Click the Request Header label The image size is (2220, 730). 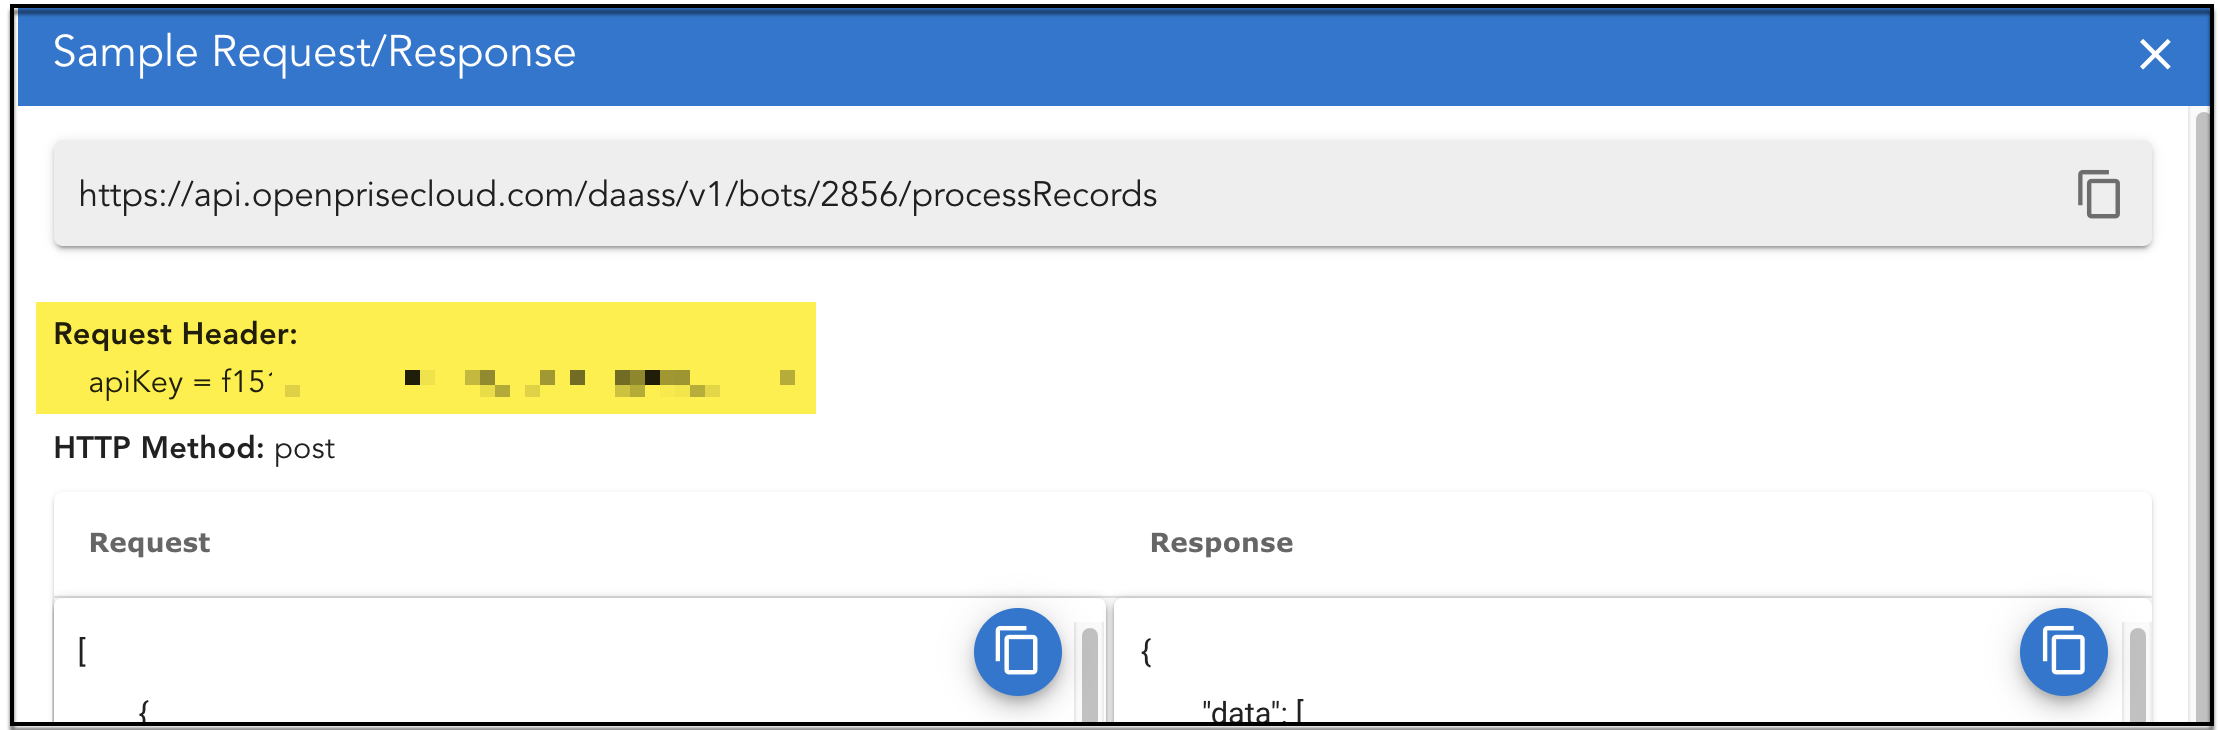[176, 334]
